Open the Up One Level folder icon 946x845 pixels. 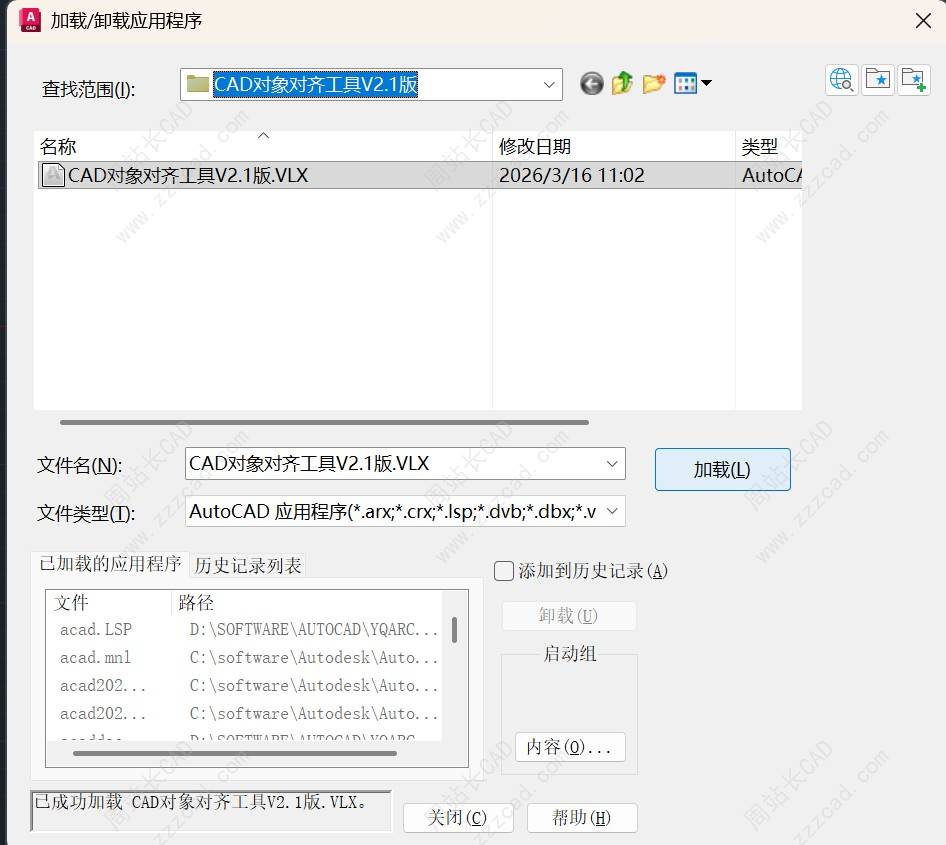click(622, 84)
